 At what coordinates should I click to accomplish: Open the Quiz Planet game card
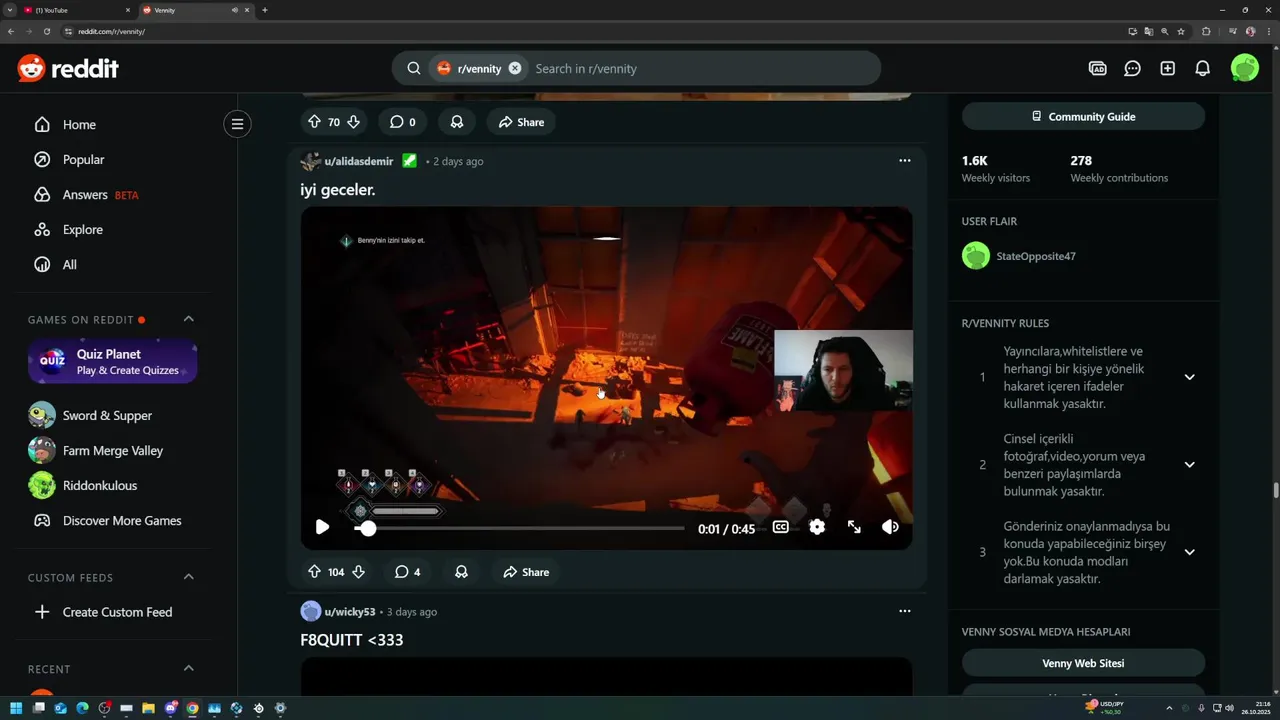click(112, 361)
